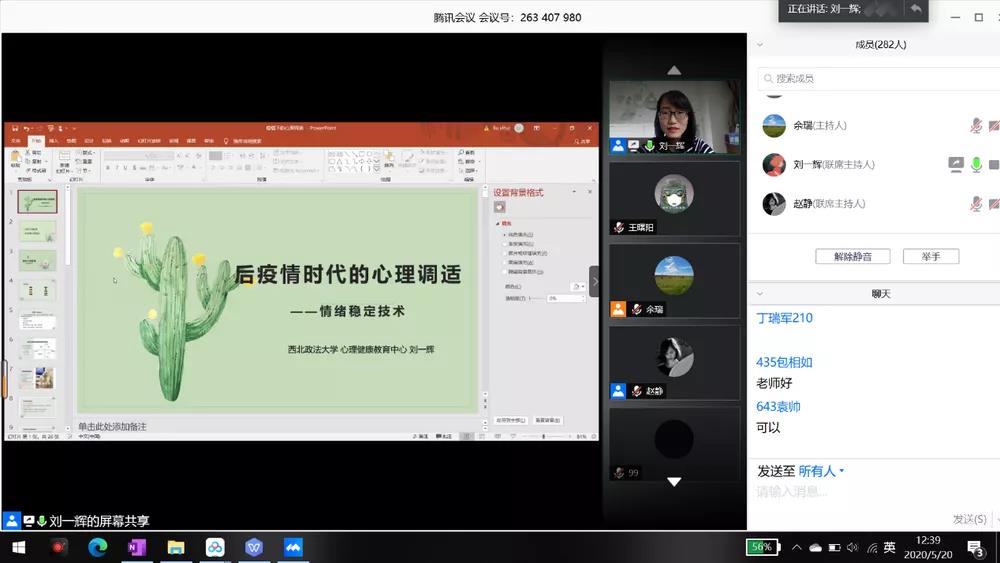
Task: Click 刘一辉's screen share icon in member list
Action: 956,165
